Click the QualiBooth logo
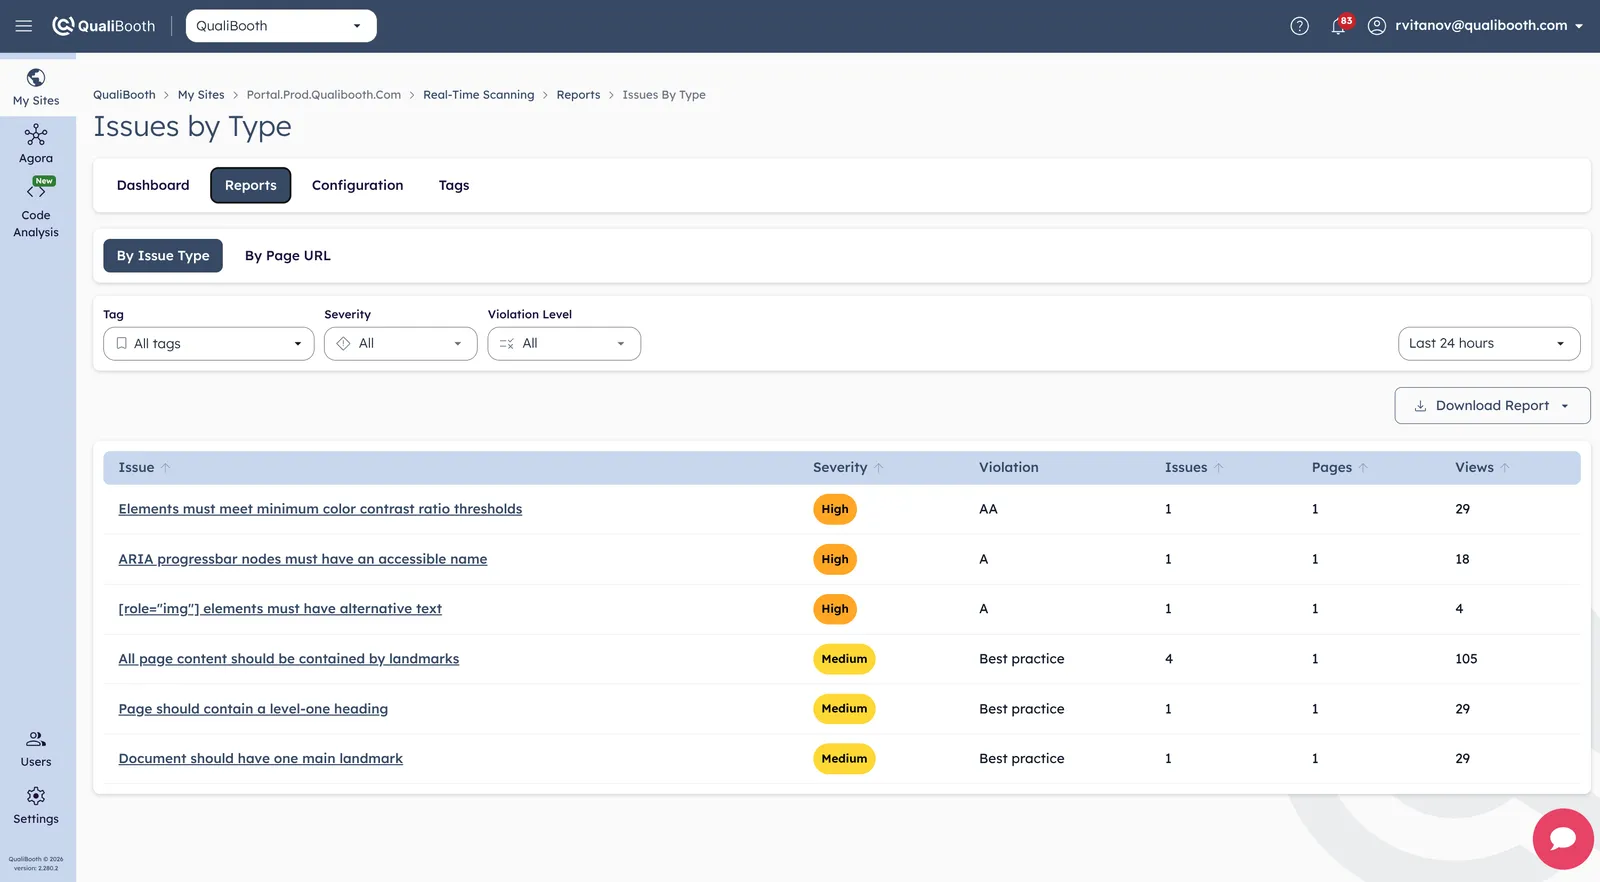Image resolution: width=1600 pixels, height=882 pixels. (104, 26)
